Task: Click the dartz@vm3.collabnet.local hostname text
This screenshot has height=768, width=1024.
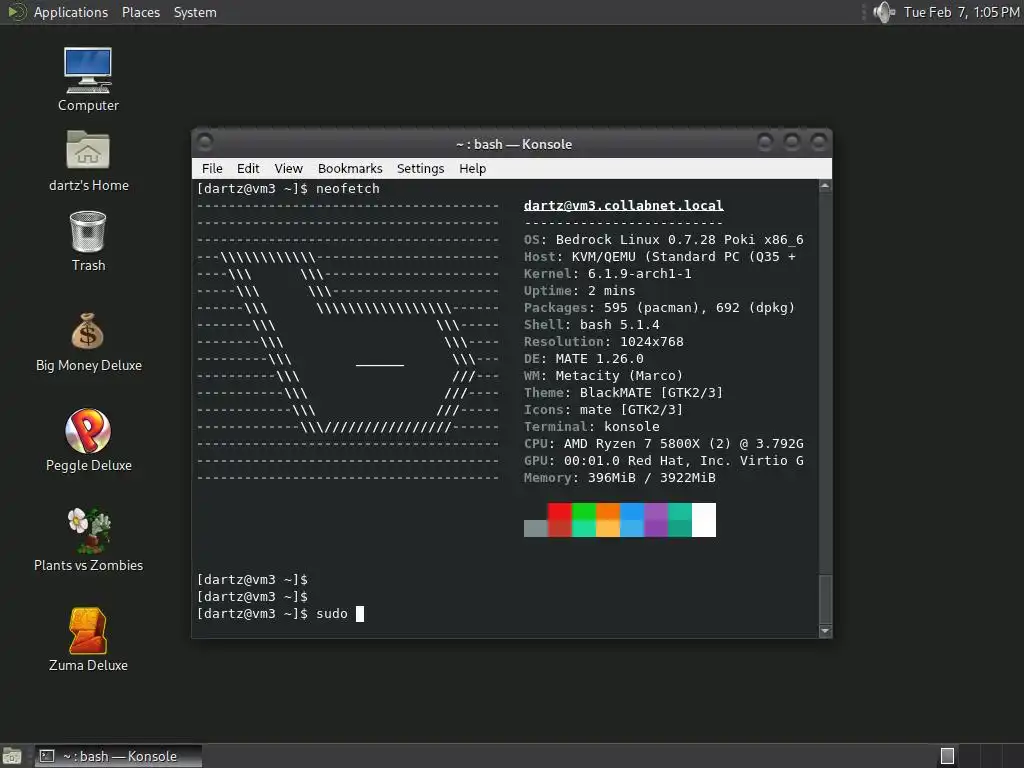Action: (x=624, y=206)
